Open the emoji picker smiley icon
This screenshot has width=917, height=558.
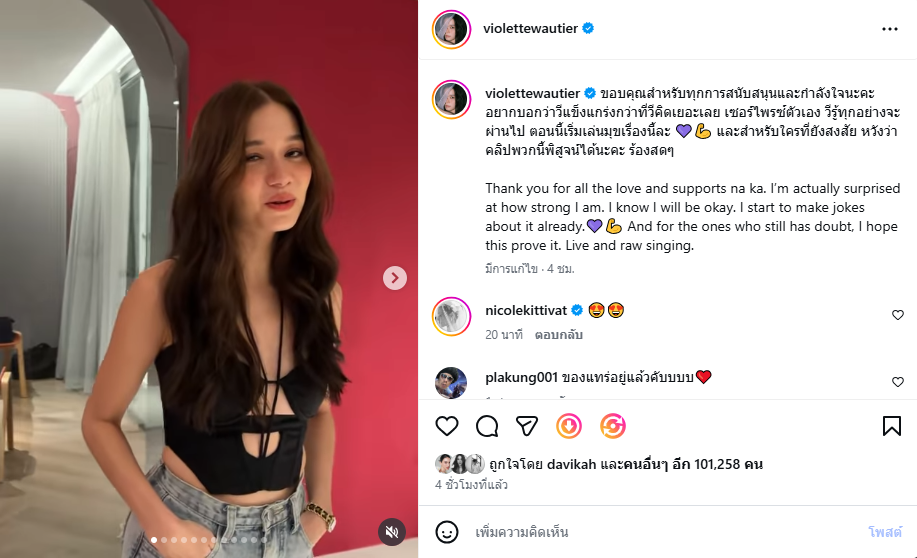click(447, 531)
